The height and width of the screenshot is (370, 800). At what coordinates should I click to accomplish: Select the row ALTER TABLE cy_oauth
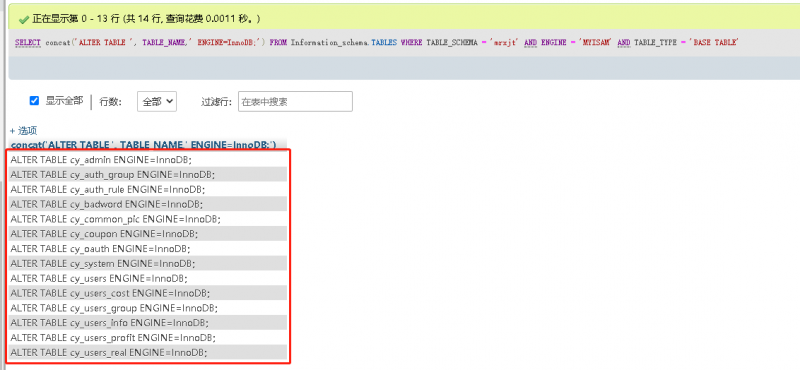point(148,249)
